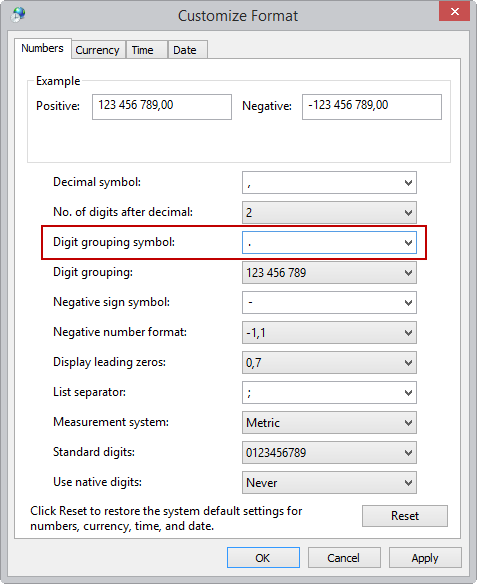Expand the Standard digits dropdown
Viewport: 477px width, 584px height.
click(x=329, y=453)
